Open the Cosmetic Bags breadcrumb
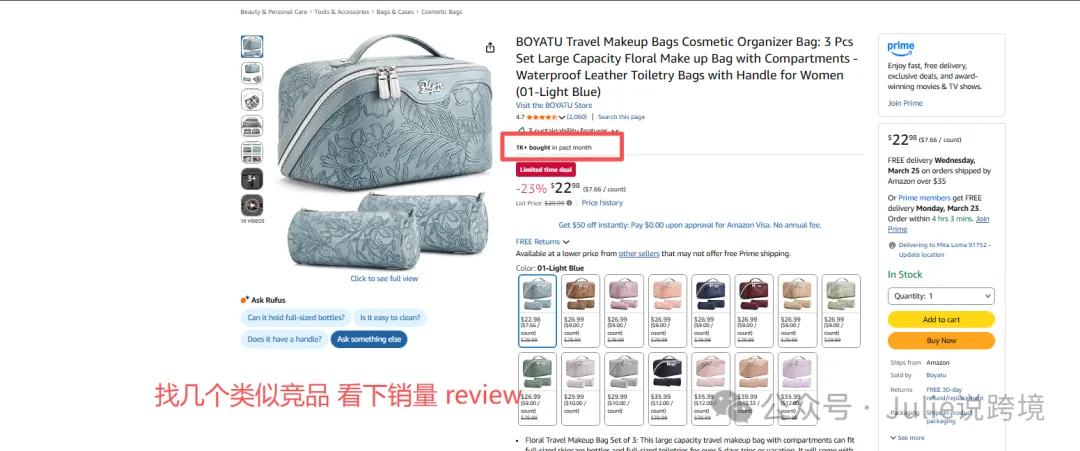Viewport: 1080px width, 451px height. point(442,12)
